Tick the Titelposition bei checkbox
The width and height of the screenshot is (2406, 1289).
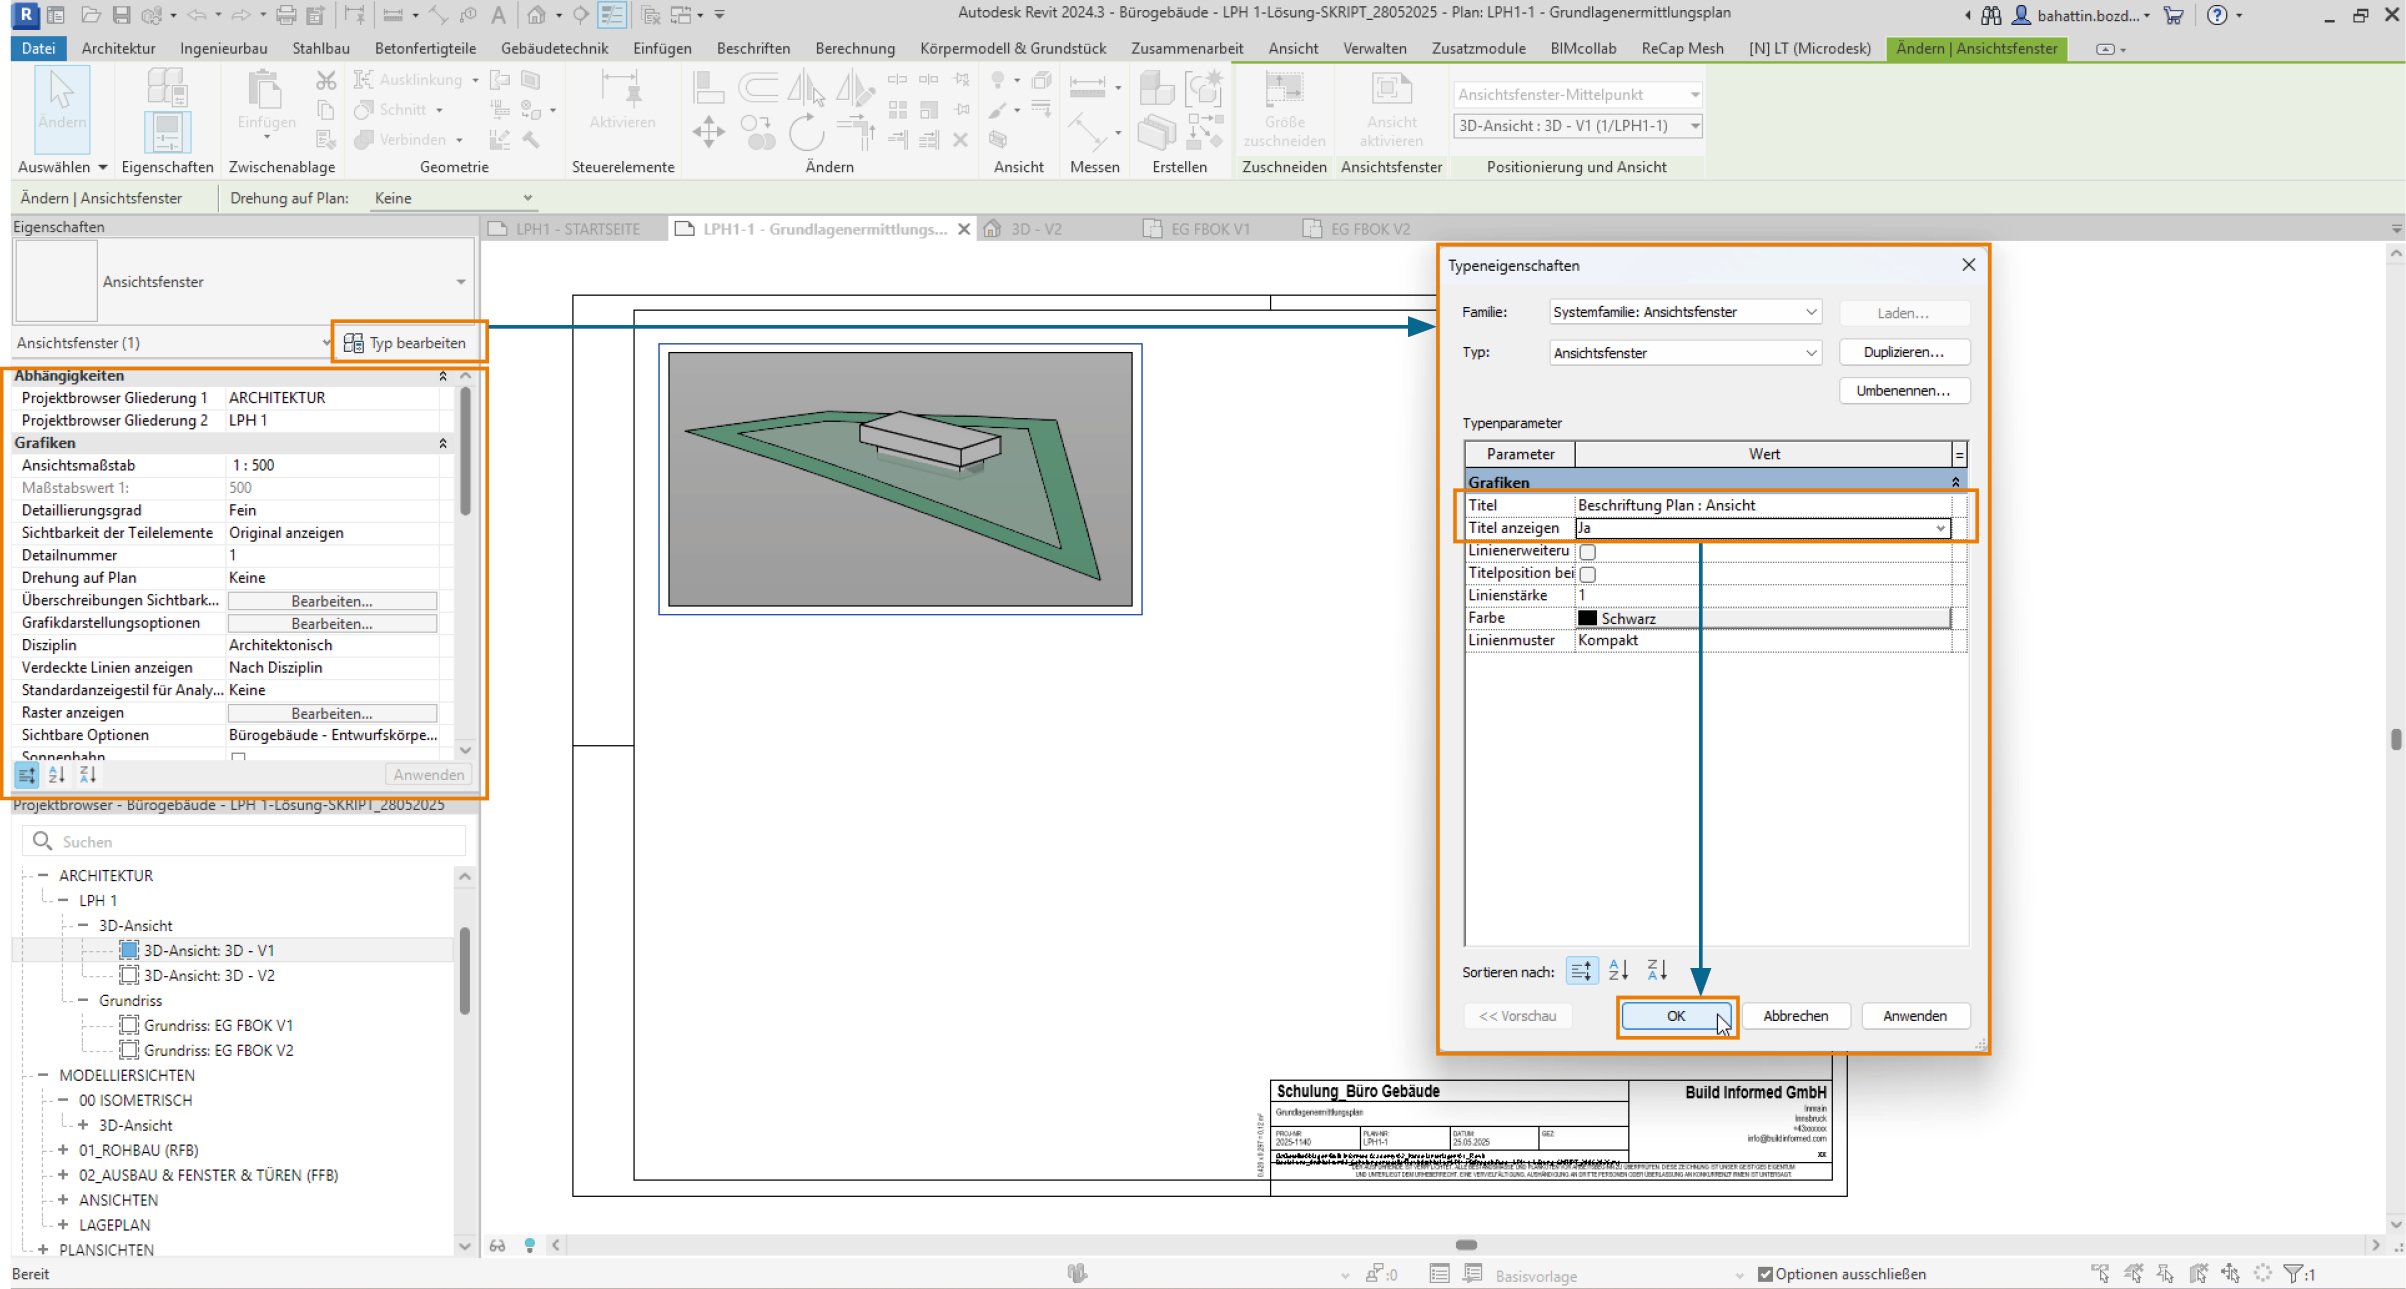tap(1587, 574)
